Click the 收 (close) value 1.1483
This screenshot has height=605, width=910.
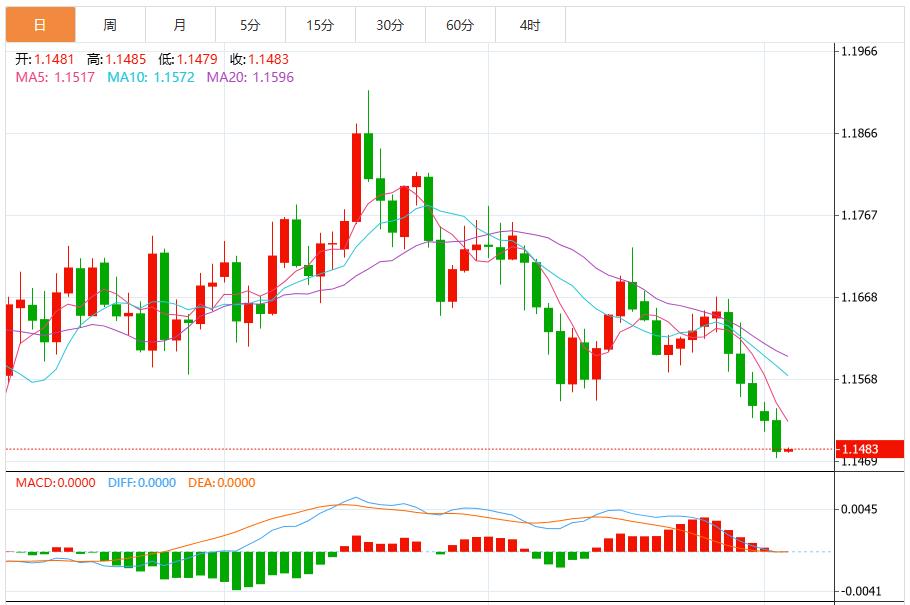(x=262, y=59)
